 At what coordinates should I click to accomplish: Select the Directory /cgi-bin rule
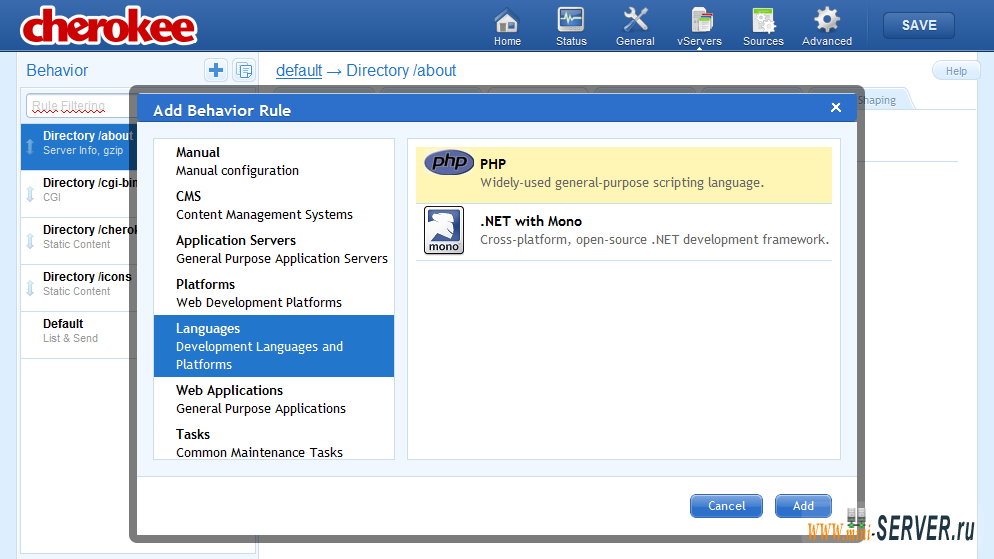coord(79,194)
